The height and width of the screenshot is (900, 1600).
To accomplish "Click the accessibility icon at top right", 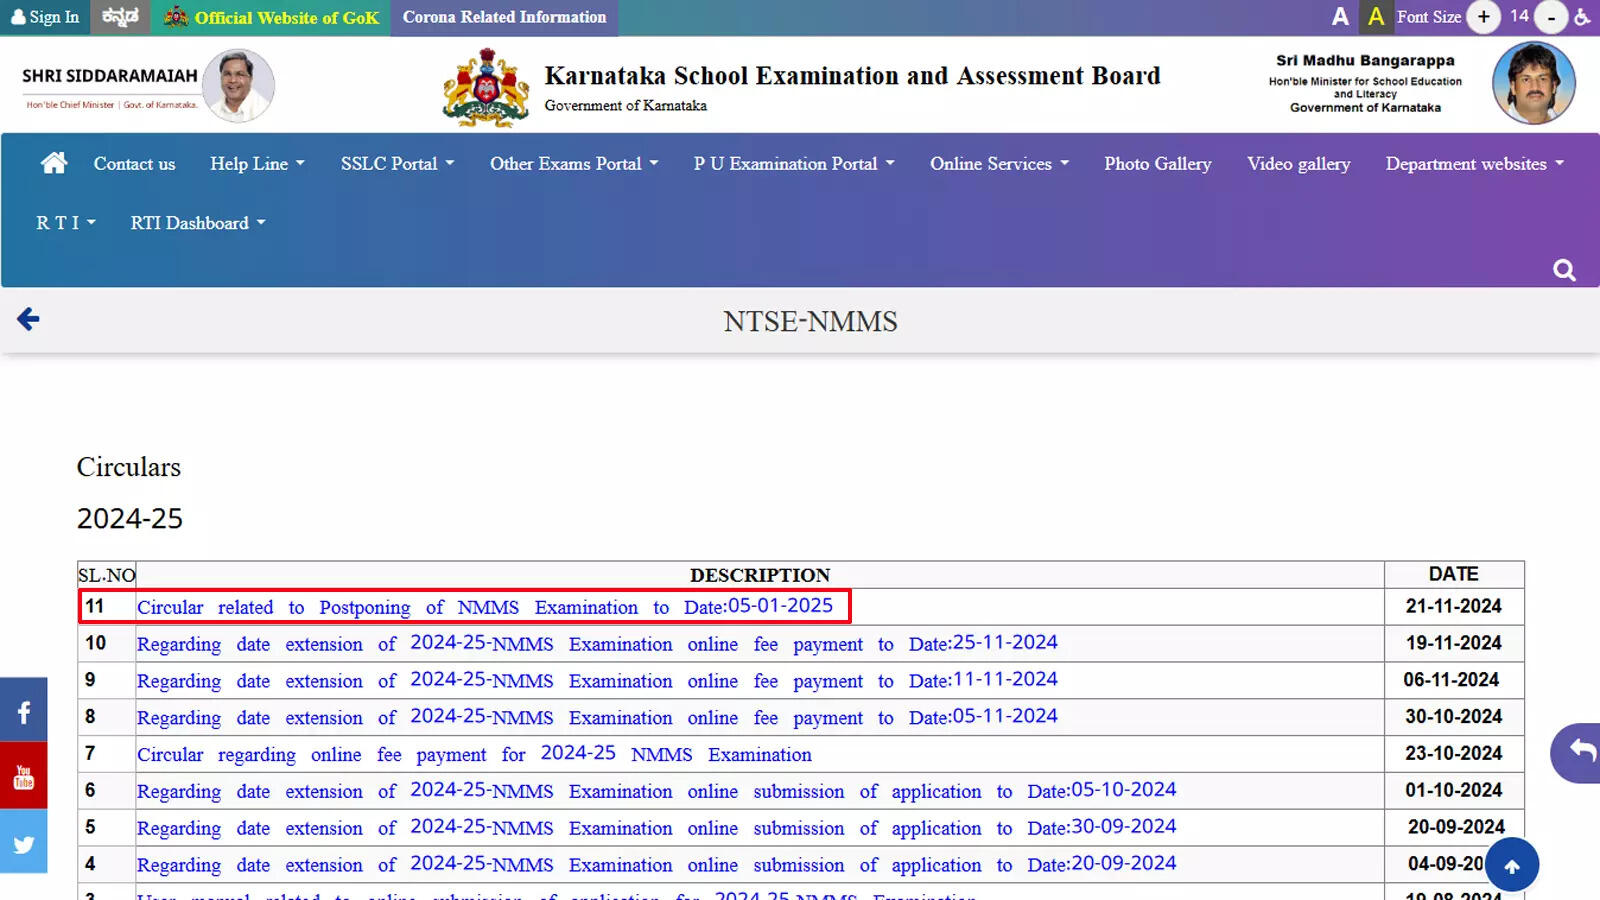I will coord(1583,17).
